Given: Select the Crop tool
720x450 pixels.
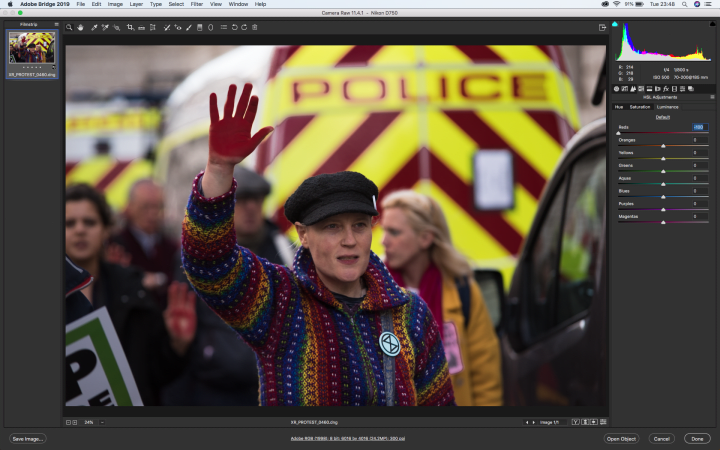Looking at the screenshot, I should tap(130, 28).
